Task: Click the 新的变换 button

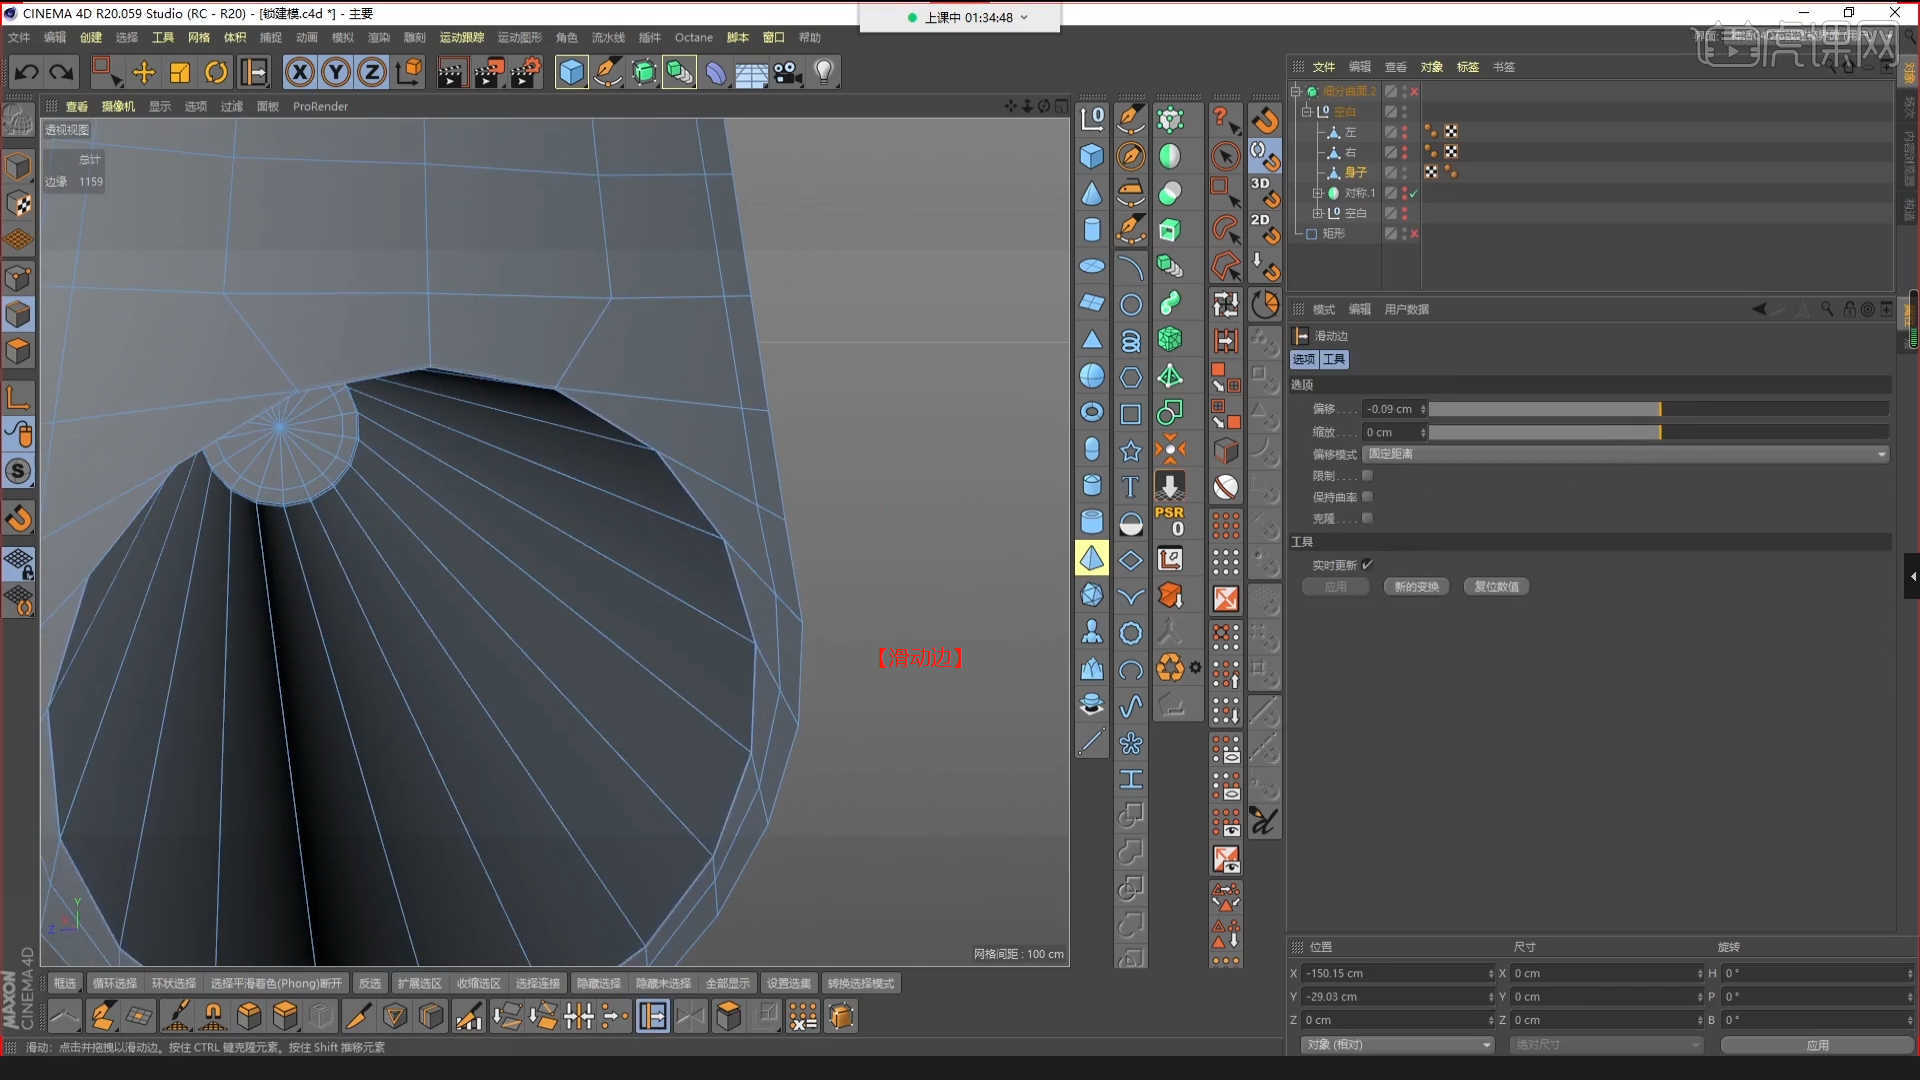Action: pyautogui.click(x=1417, y=587)
